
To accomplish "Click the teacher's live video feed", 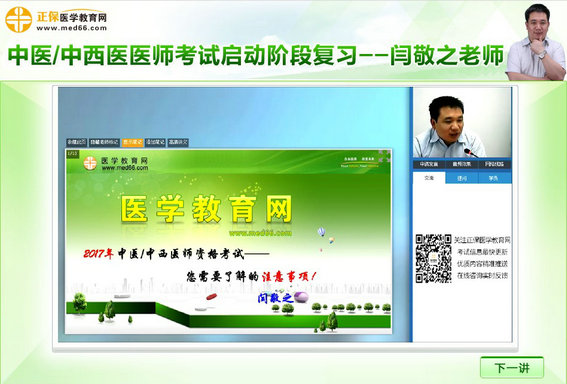I will pyautogui.click(x=462, y=122).
